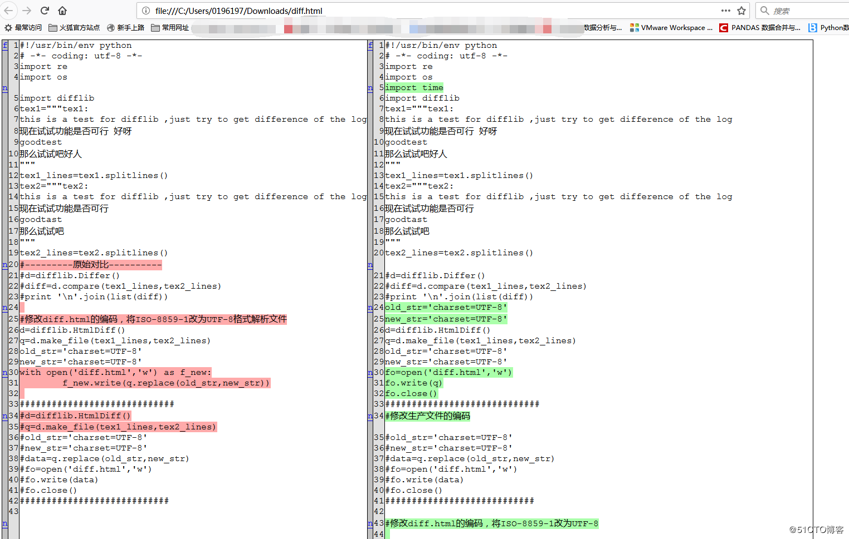Click the 'n' link beside right 'import time' line
Viewport: 849px width, 539px height.
[x=370, y=88]
